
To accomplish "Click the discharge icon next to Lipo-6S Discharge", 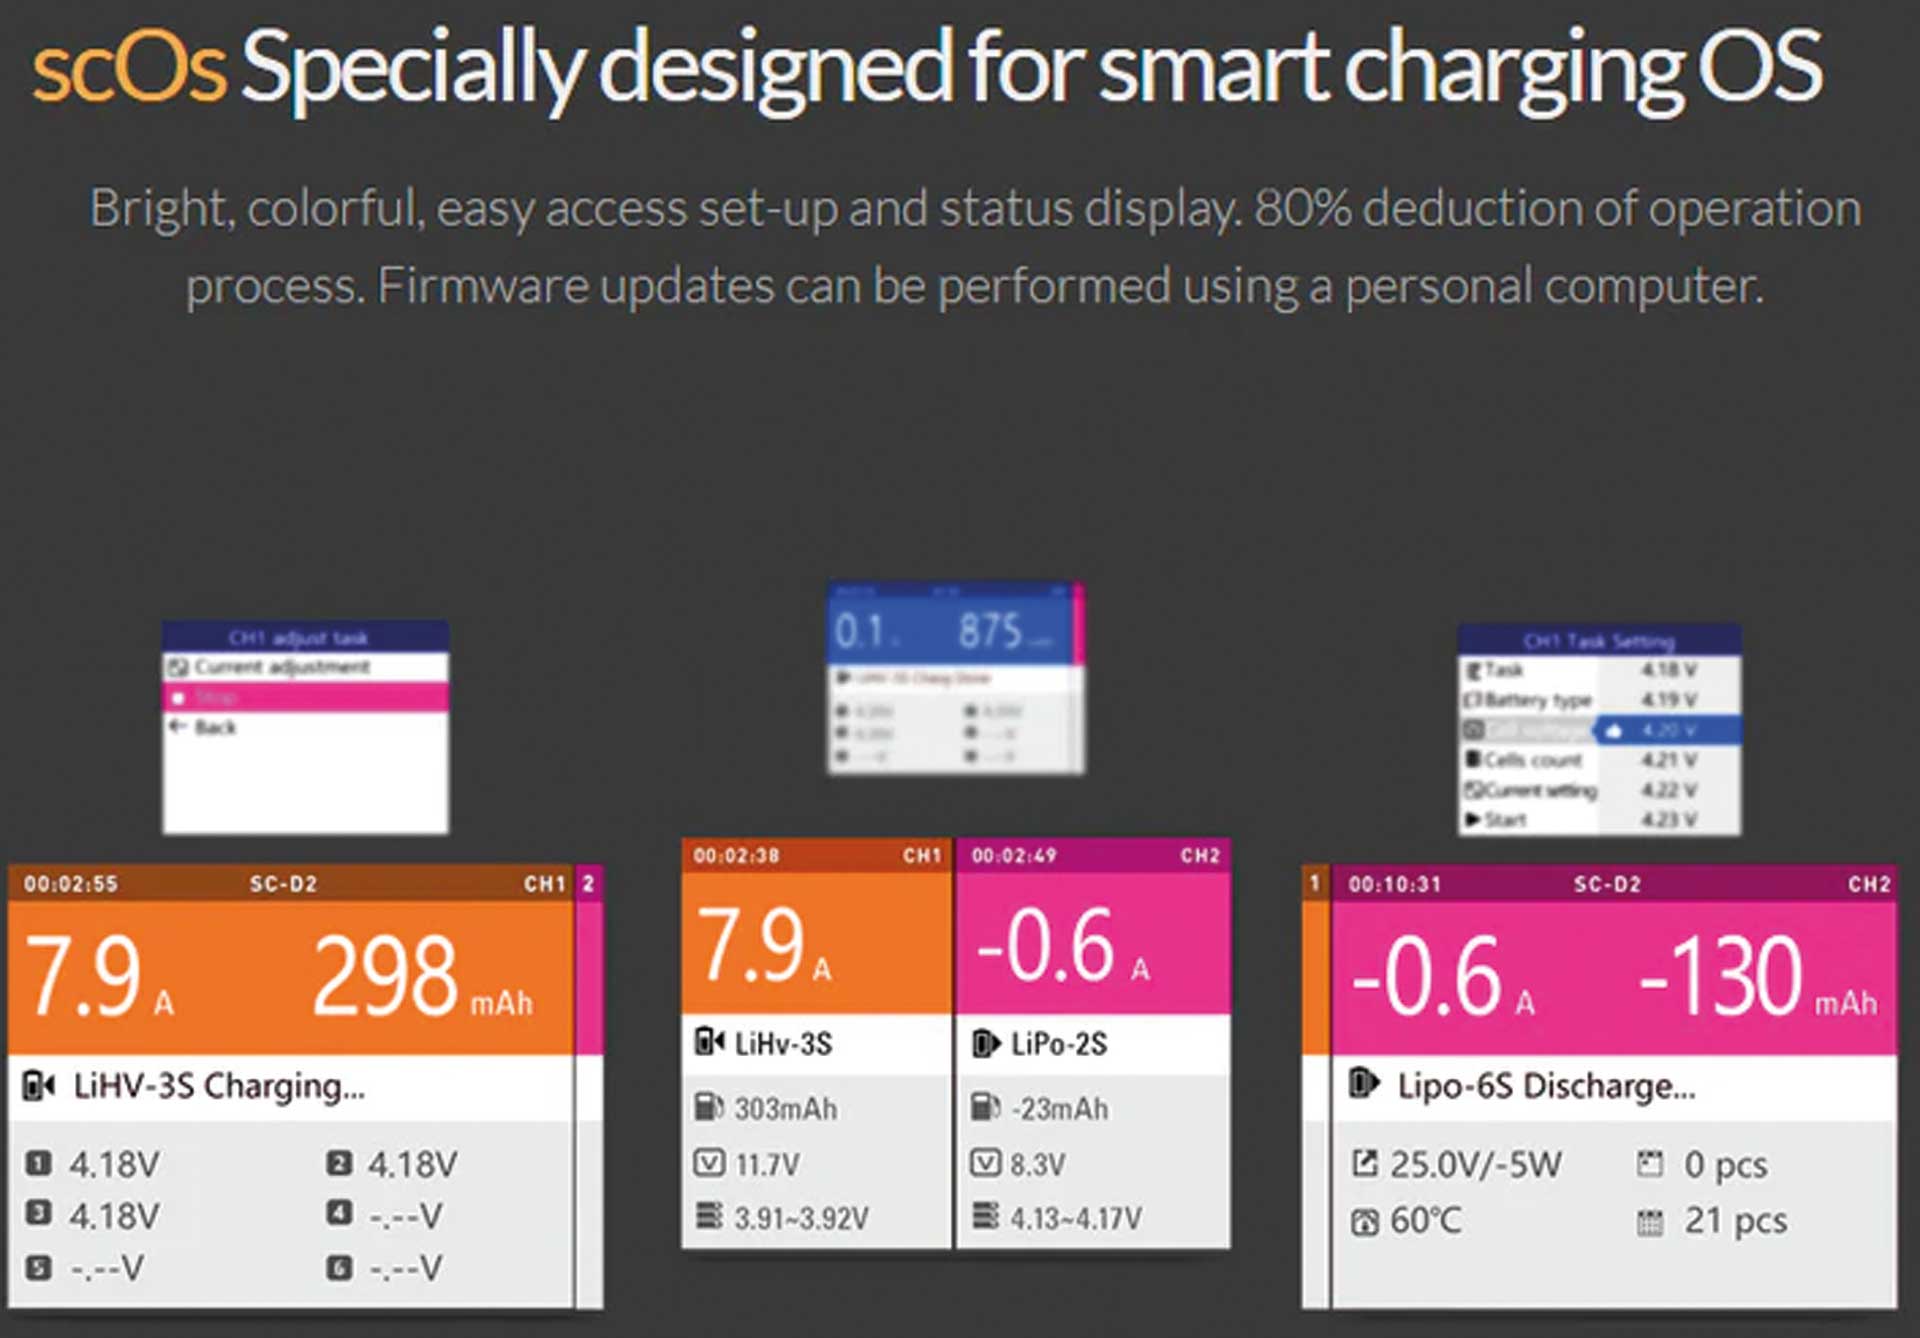I will coord(1364,1084).
